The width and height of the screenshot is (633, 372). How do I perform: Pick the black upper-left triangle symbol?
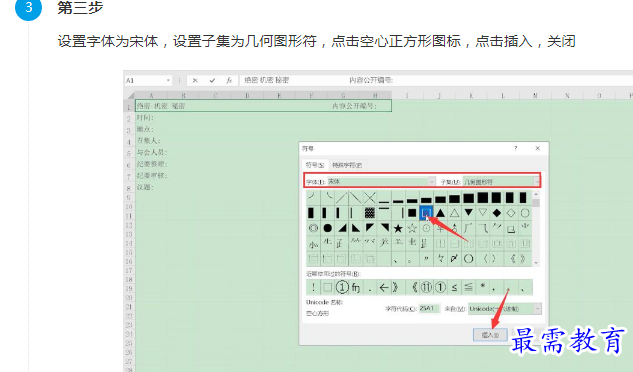[370, 228]
